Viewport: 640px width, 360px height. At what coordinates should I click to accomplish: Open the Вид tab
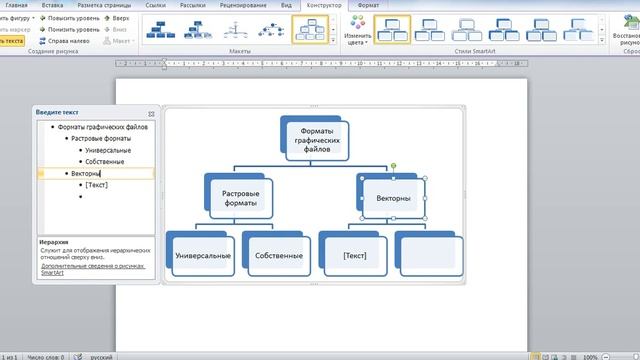pos(286,5)
